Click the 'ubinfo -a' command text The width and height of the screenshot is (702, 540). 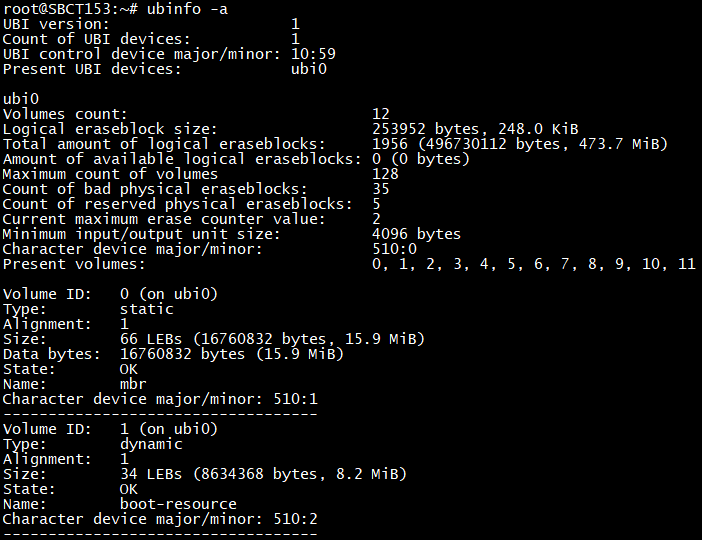[x=187, y=9]
